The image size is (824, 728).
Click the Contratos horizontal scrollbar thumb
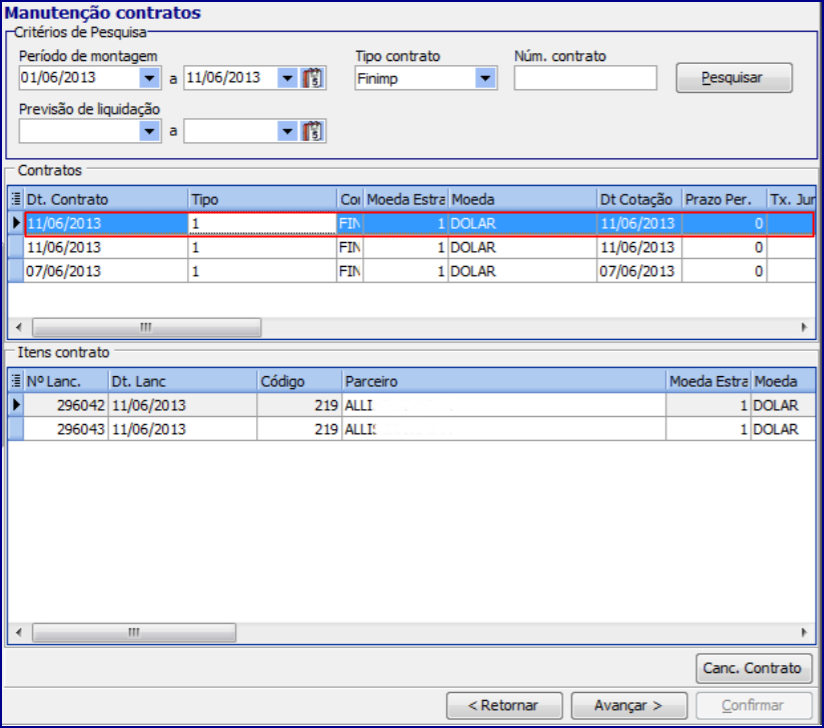point(147,327)
